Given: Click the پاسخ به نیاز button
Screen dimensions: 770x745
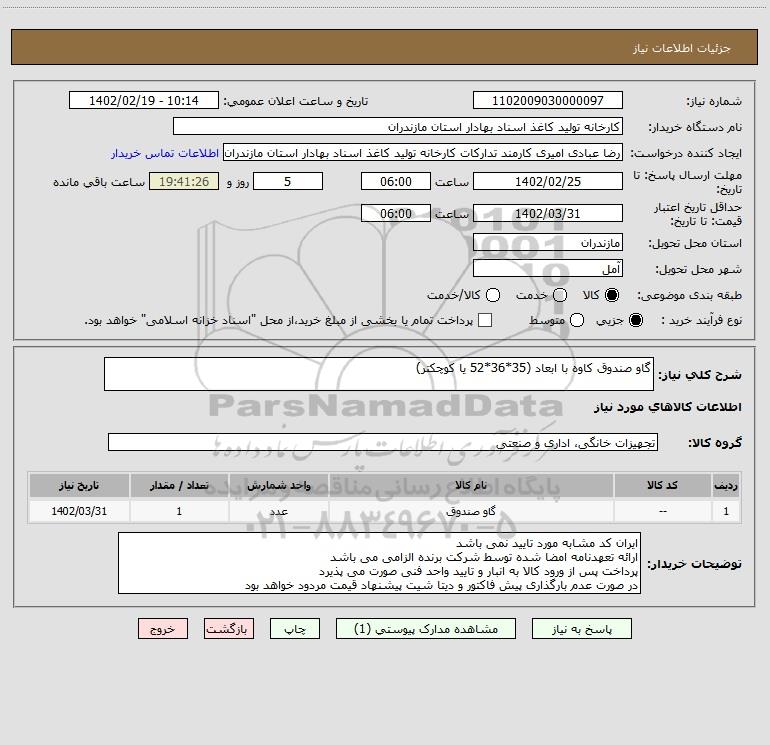Looking at the screenshot, I should coord(581,629).
